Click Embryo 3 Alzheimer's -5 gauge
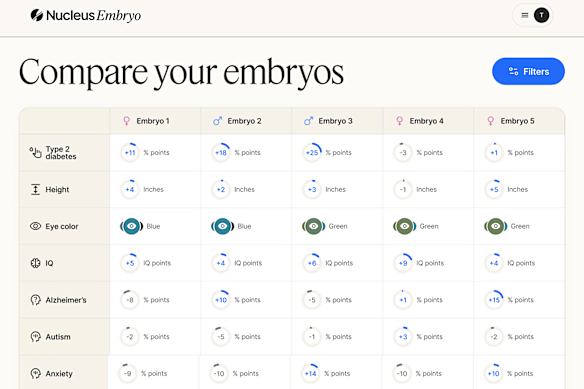This screenshot has height=389, width=584. (312, 300)
